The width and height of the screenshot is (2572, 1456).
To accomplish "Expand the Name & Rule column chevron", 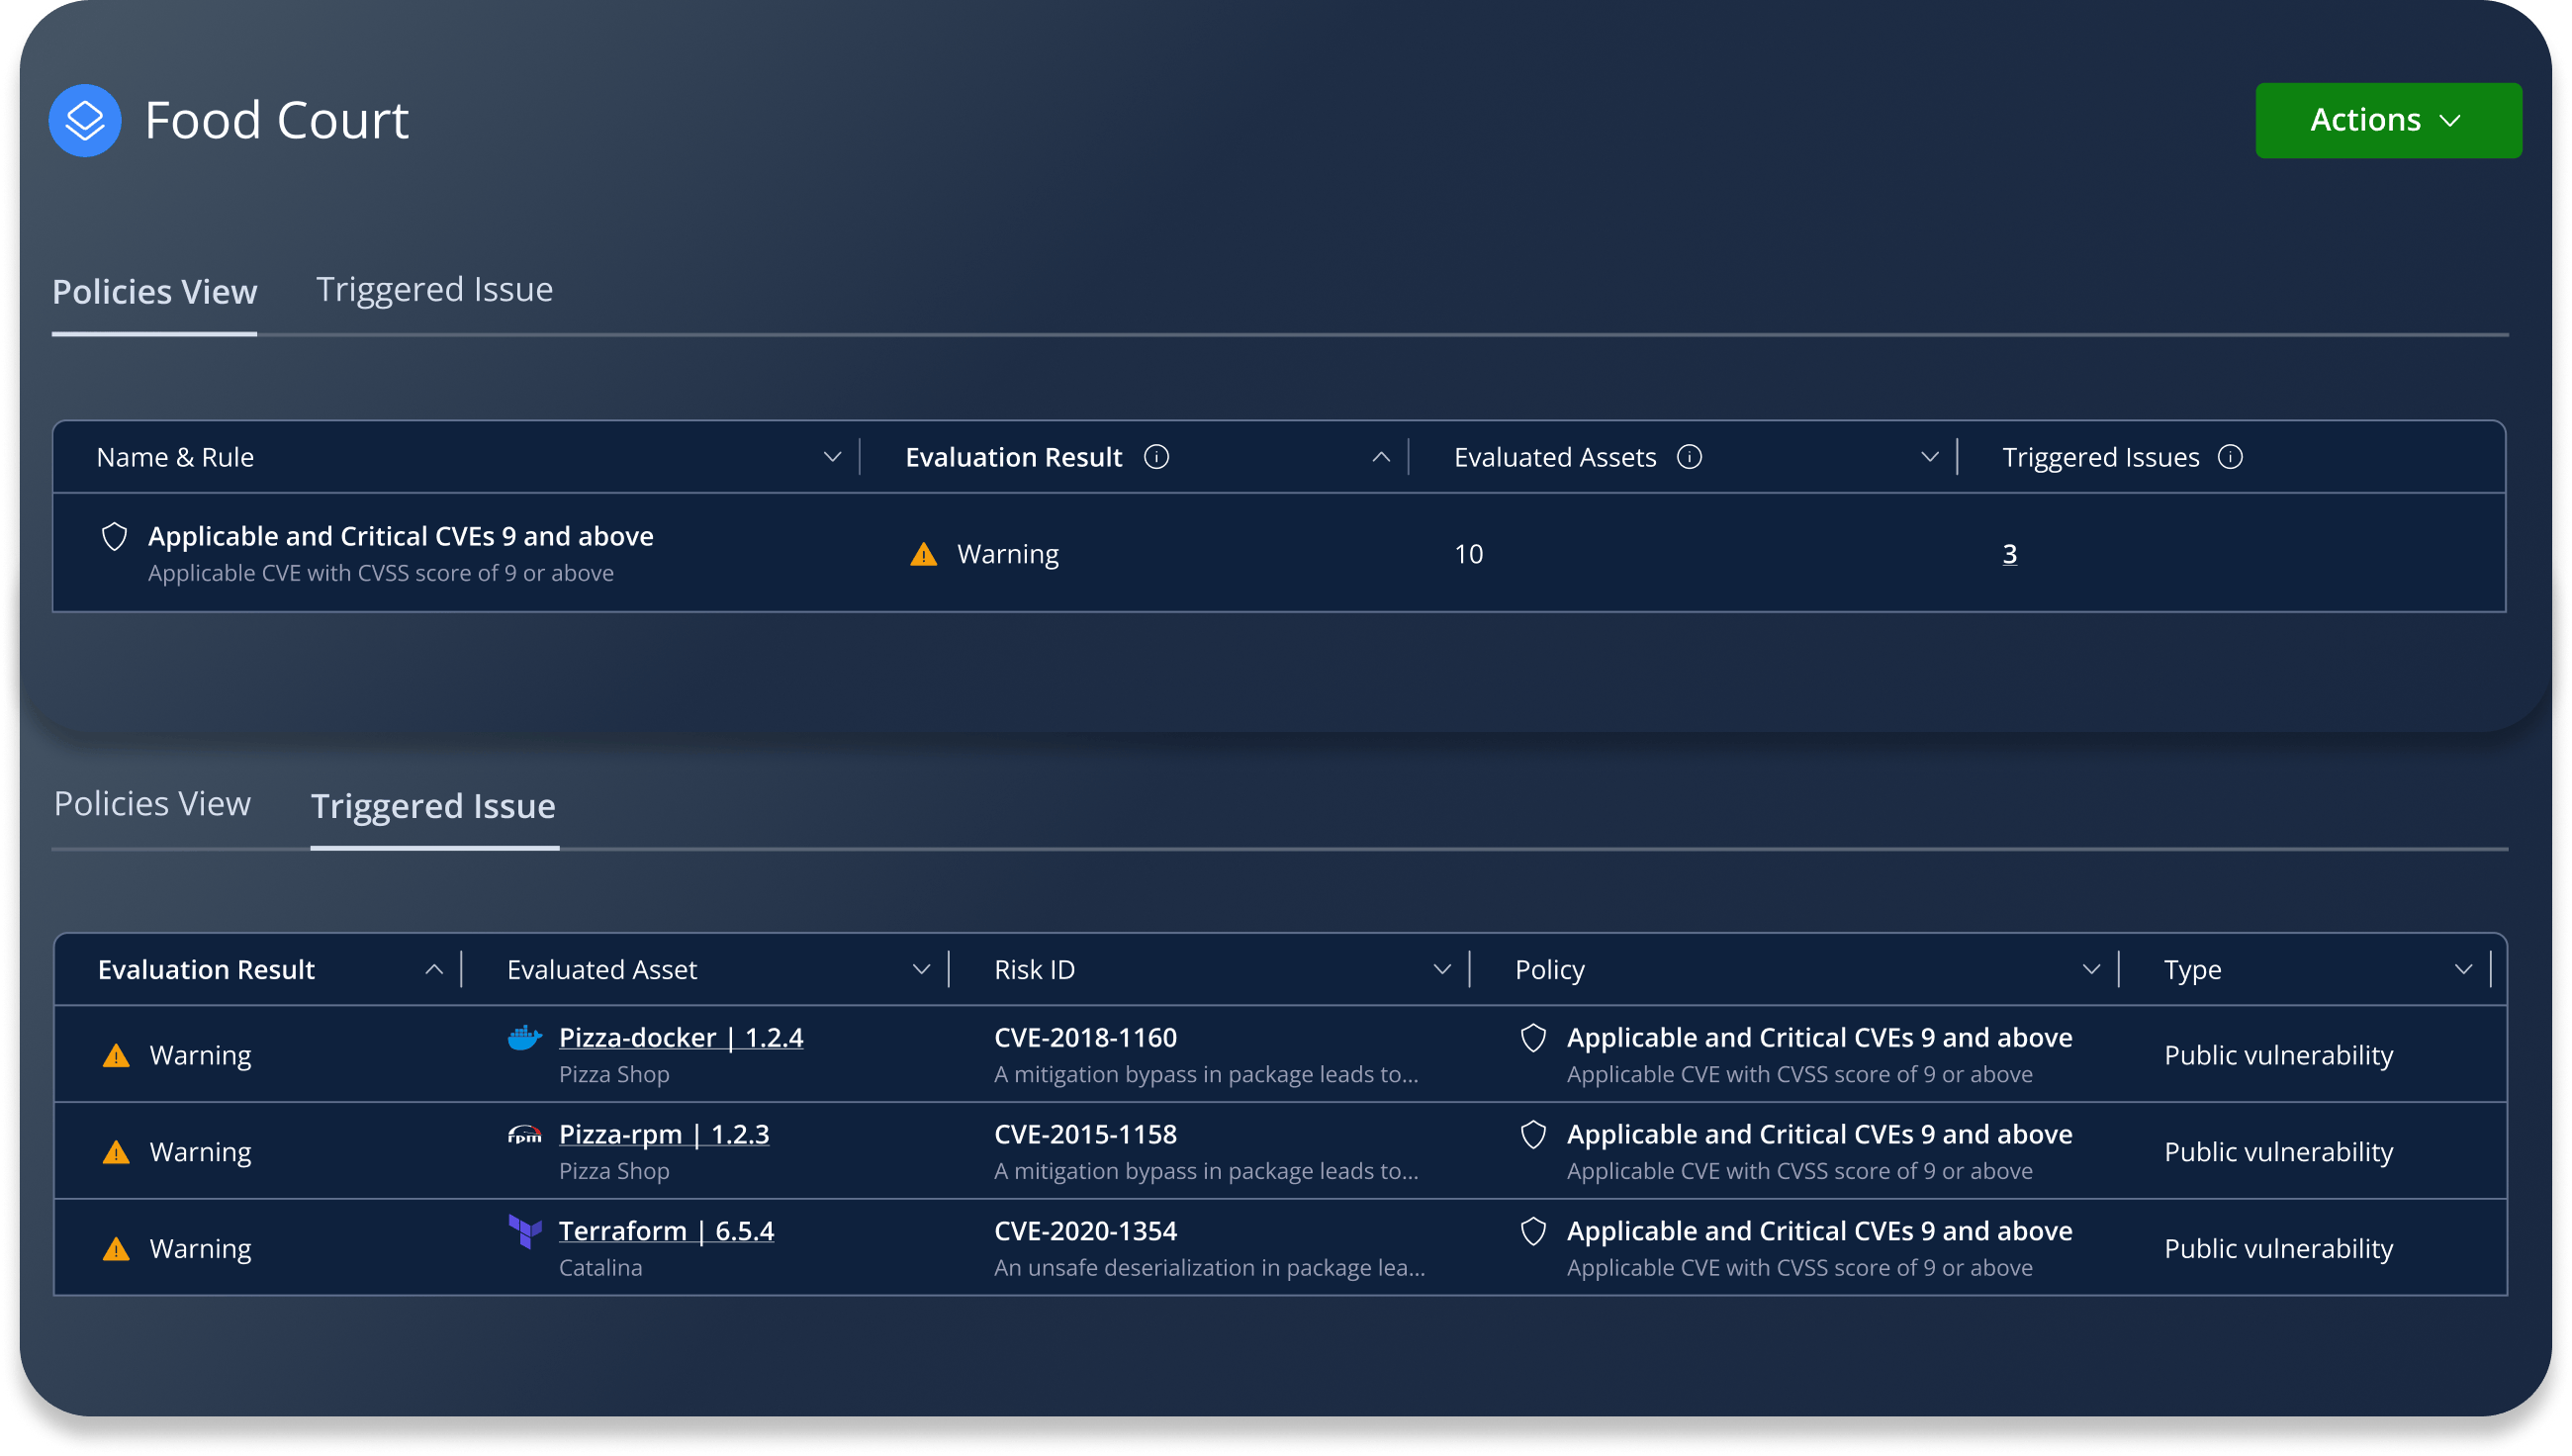I will (831, 457).
